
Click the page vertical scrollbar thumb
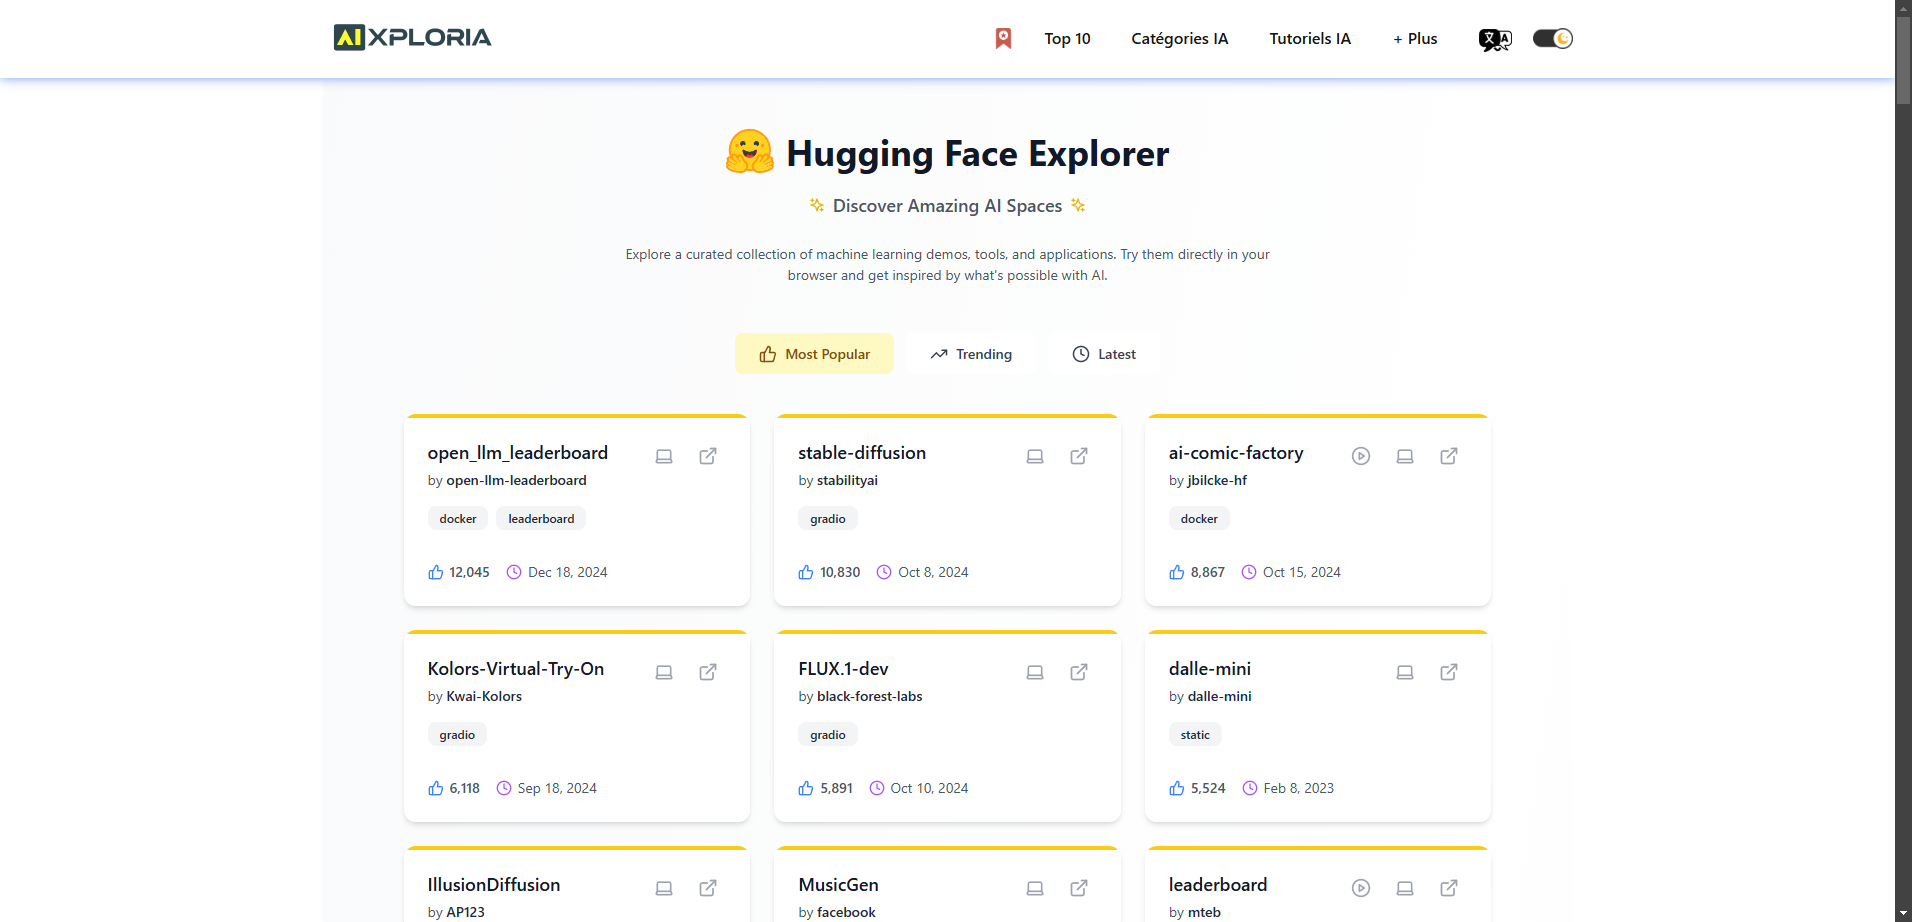(1903, 60)
